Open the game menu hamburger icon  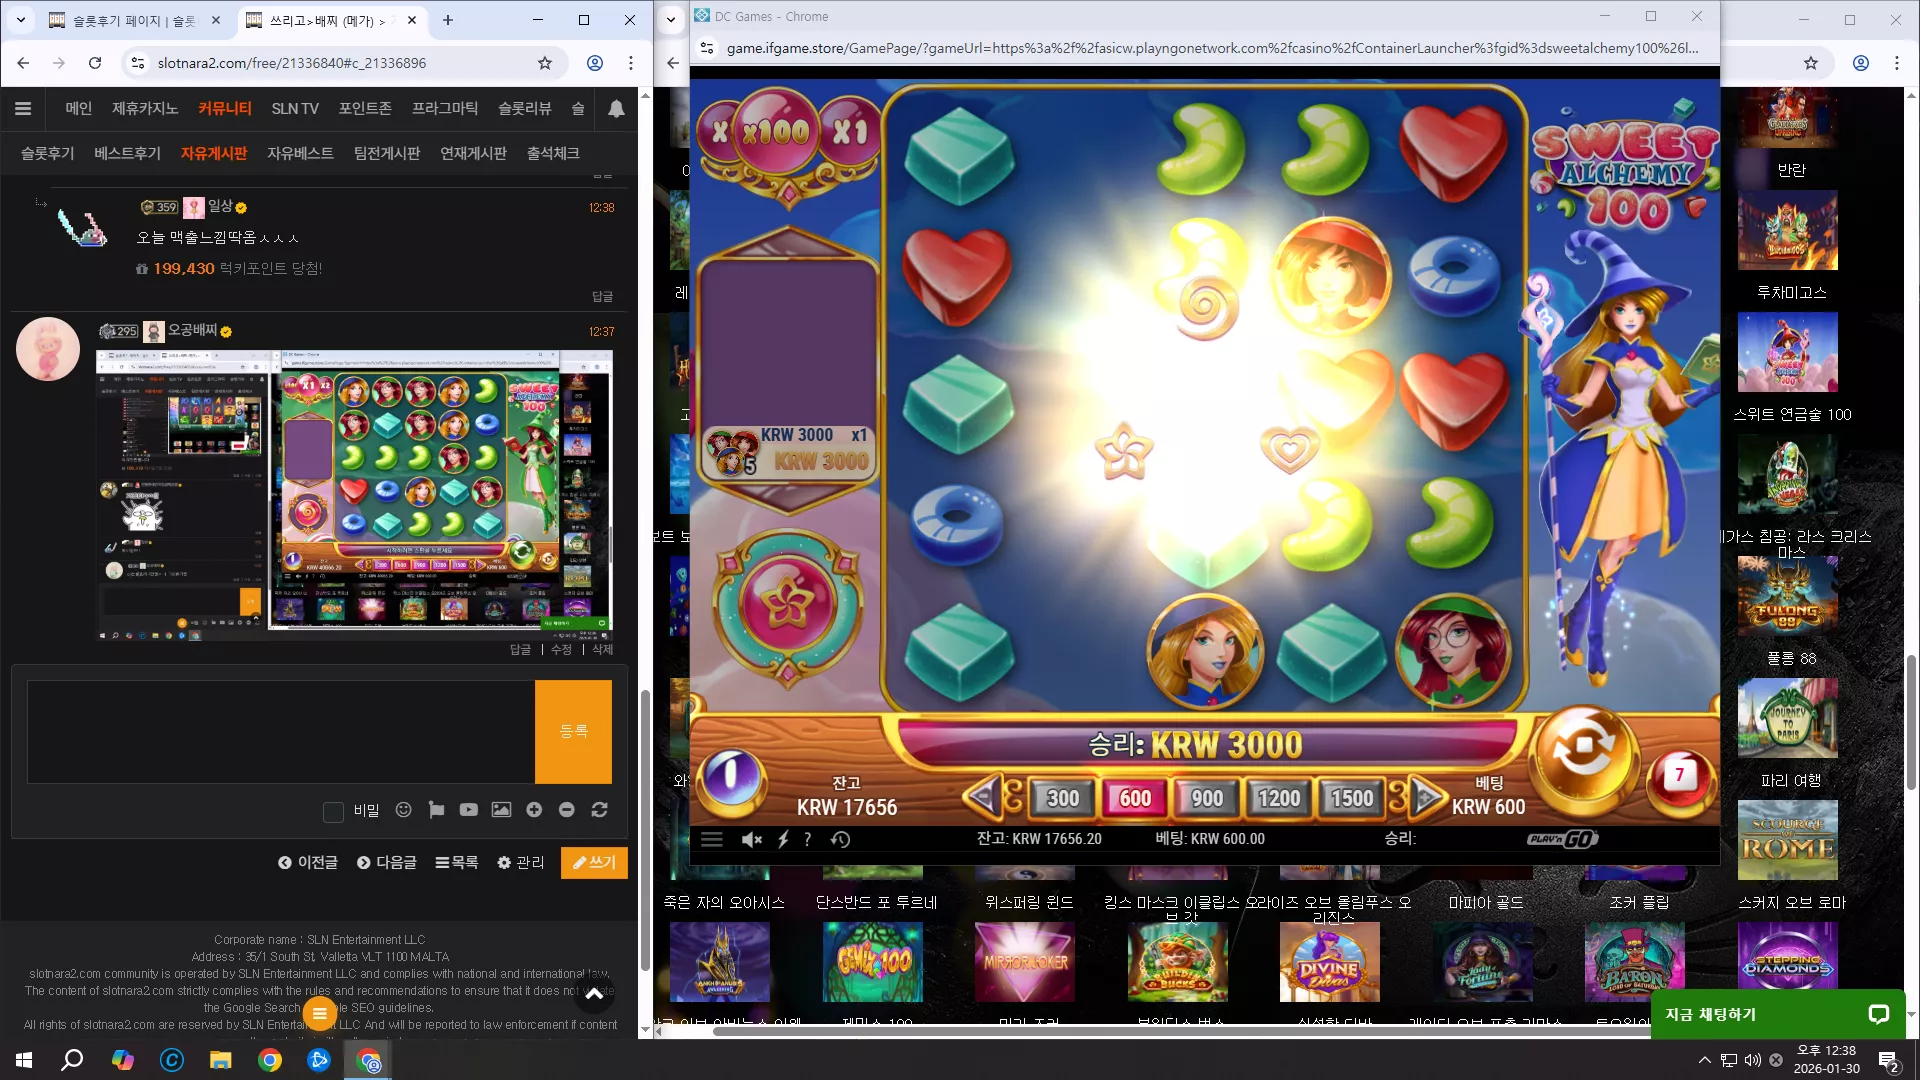click(712, 840)
